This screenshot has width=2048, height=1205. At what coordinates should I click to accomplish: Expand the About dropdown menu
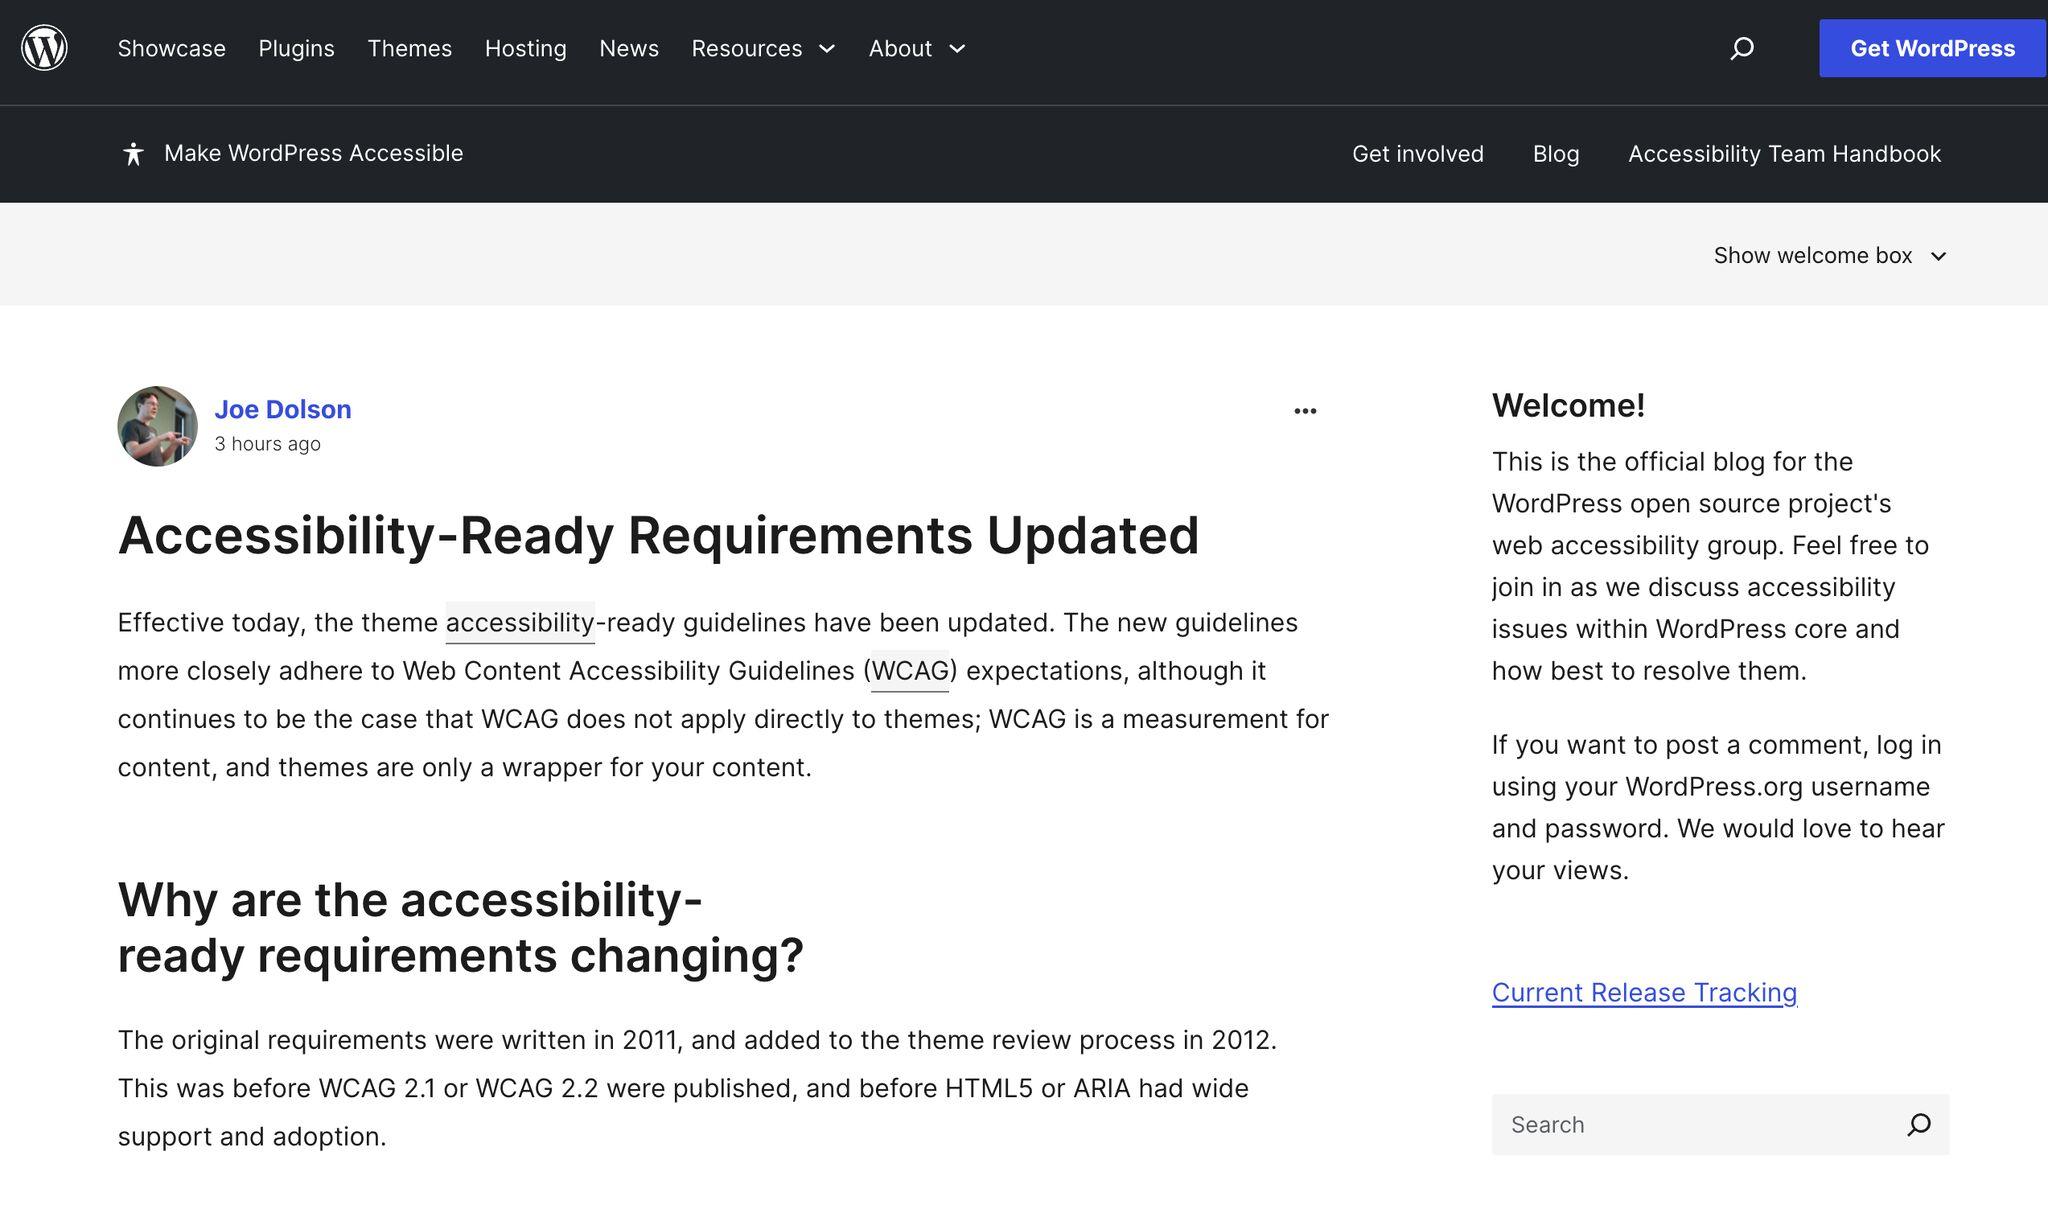click(x=917, y=48)
